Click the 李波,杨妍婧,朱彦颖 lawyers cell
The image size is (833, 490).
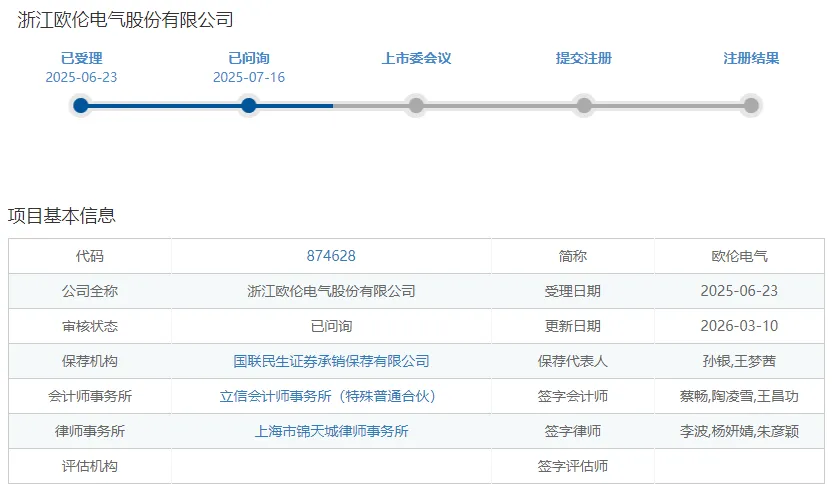click(740, 432)
